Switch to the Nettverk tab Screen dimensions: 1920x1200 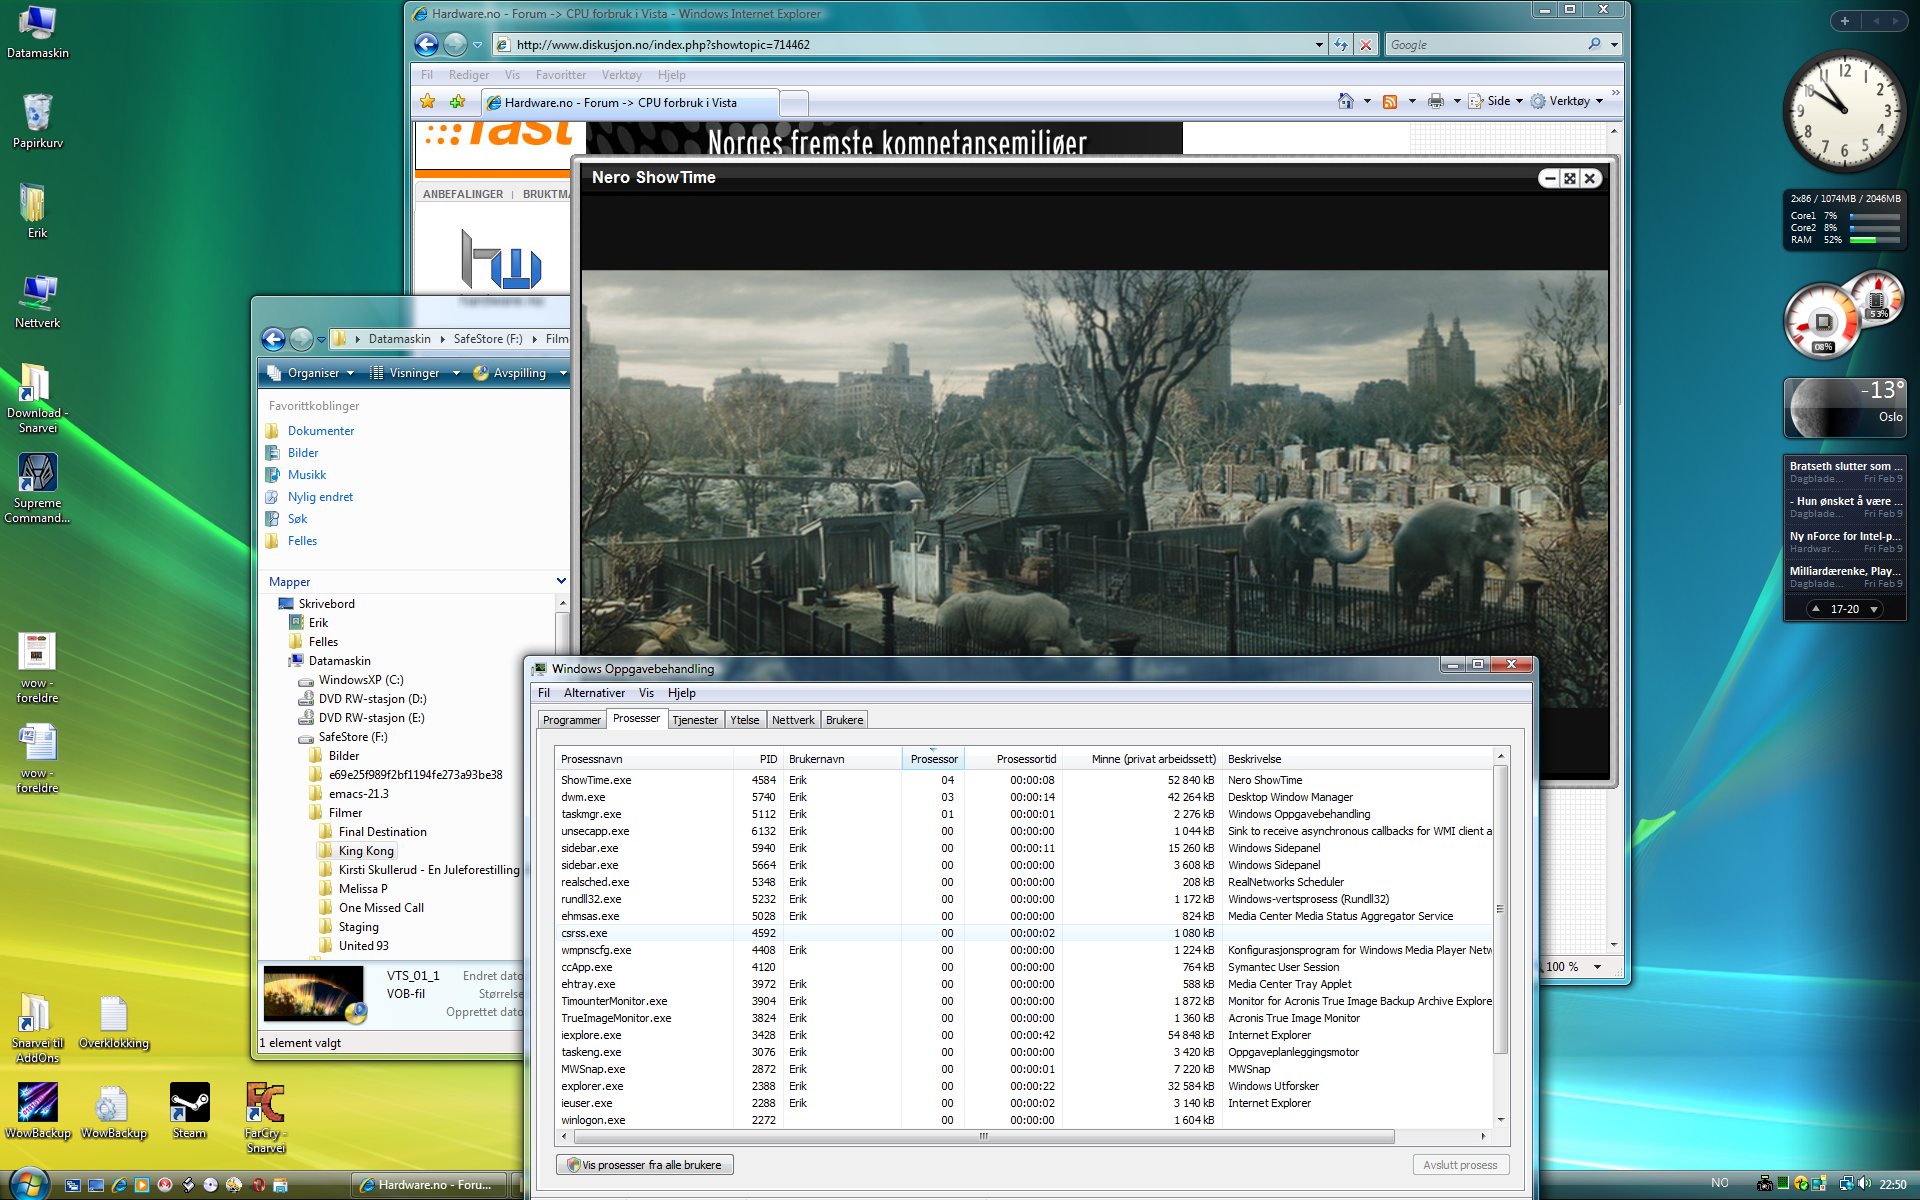(793, 720)
